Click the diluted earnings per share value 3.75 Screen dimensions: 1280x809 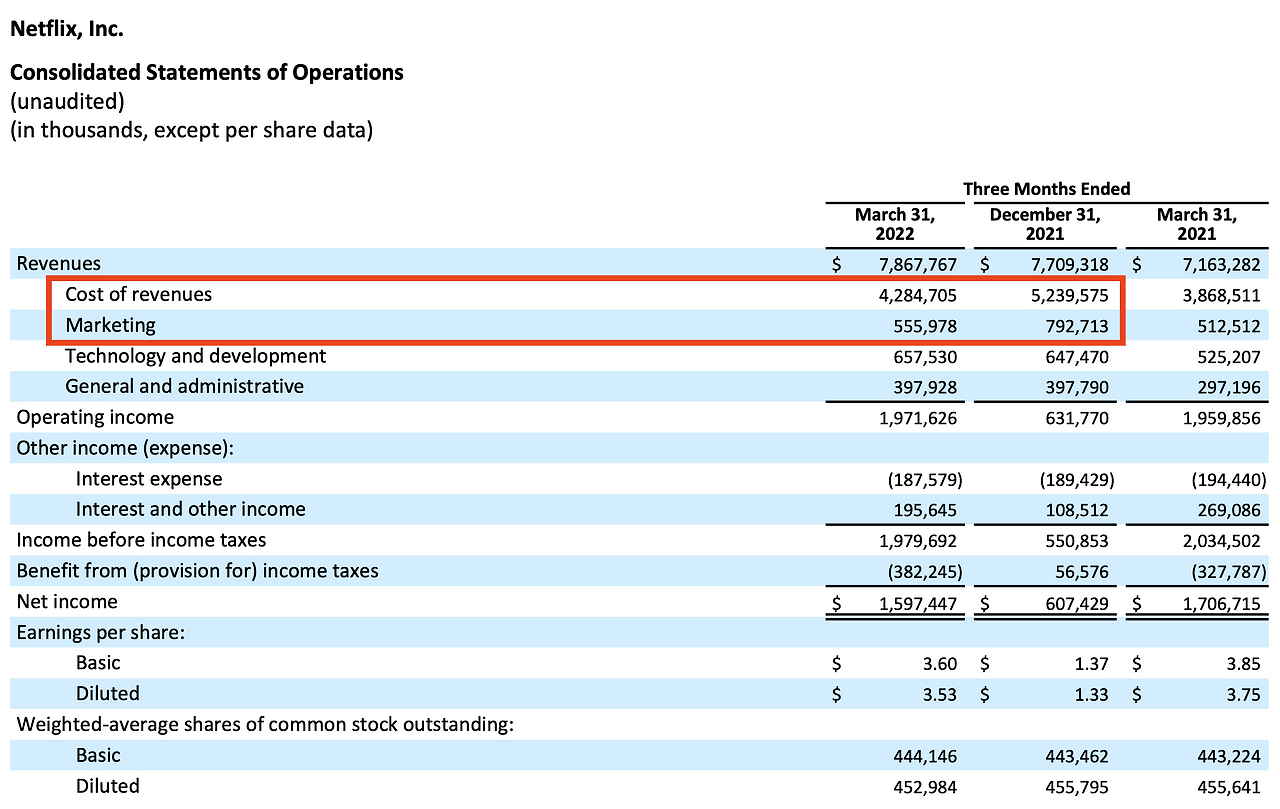pos(1244,695)
